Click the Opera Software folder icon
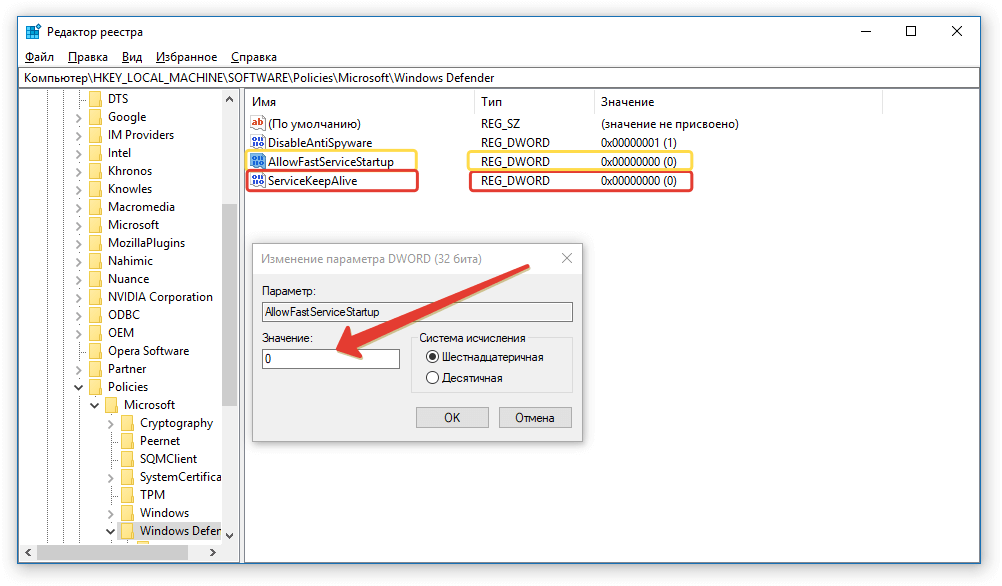The height and width of the screenshot is (586, 1002). [95, 351]
